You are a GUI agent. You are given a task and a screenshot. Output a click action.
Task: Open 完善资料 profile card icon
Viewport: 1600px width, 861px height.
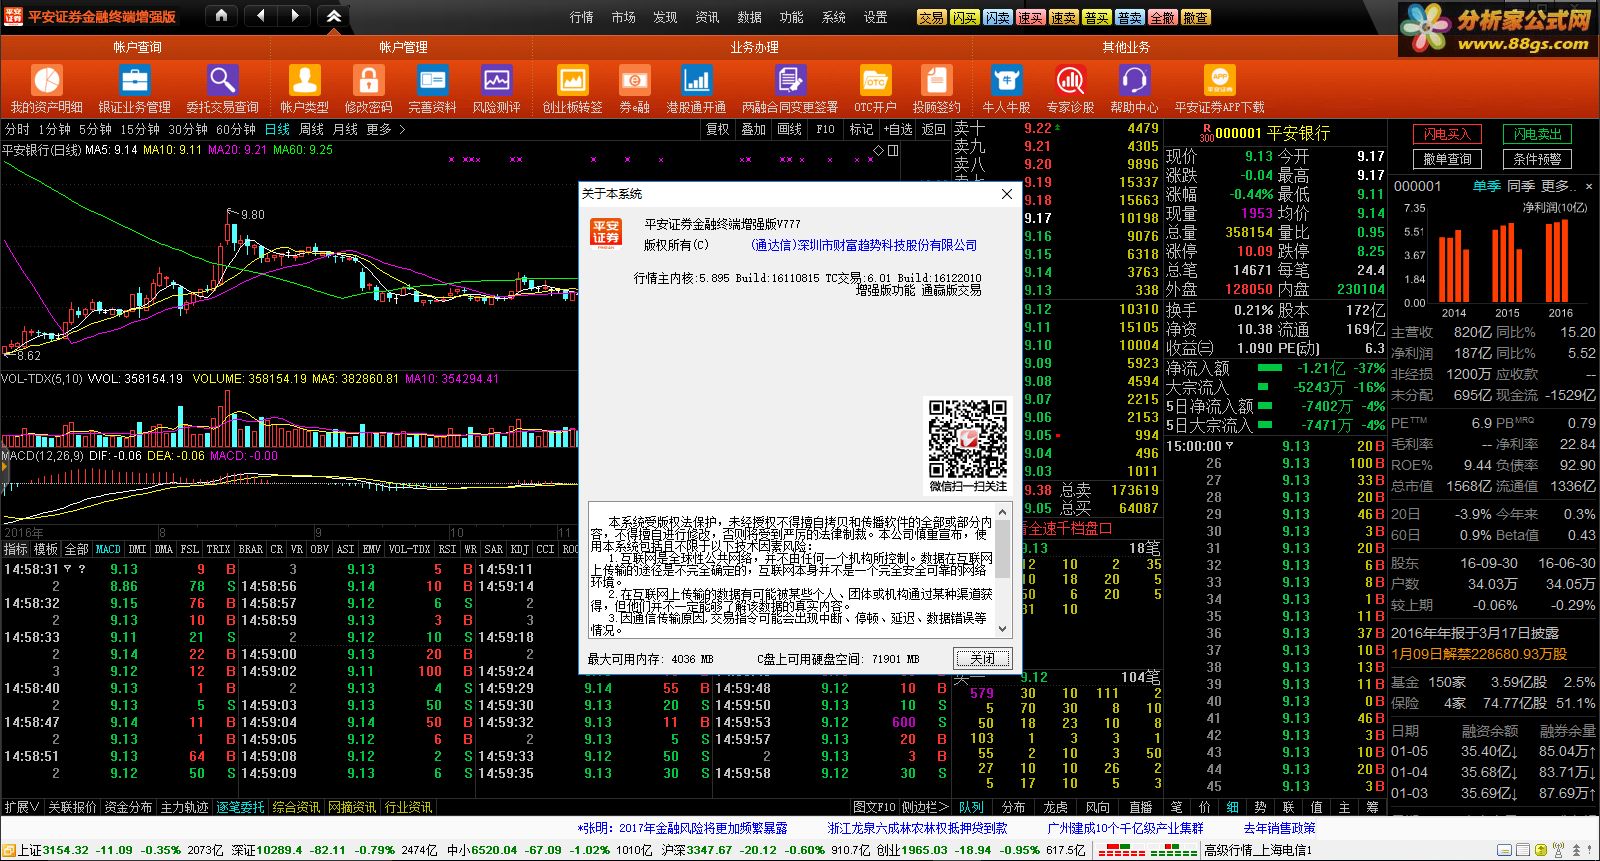pyautogui.click(x=432, y=80)
